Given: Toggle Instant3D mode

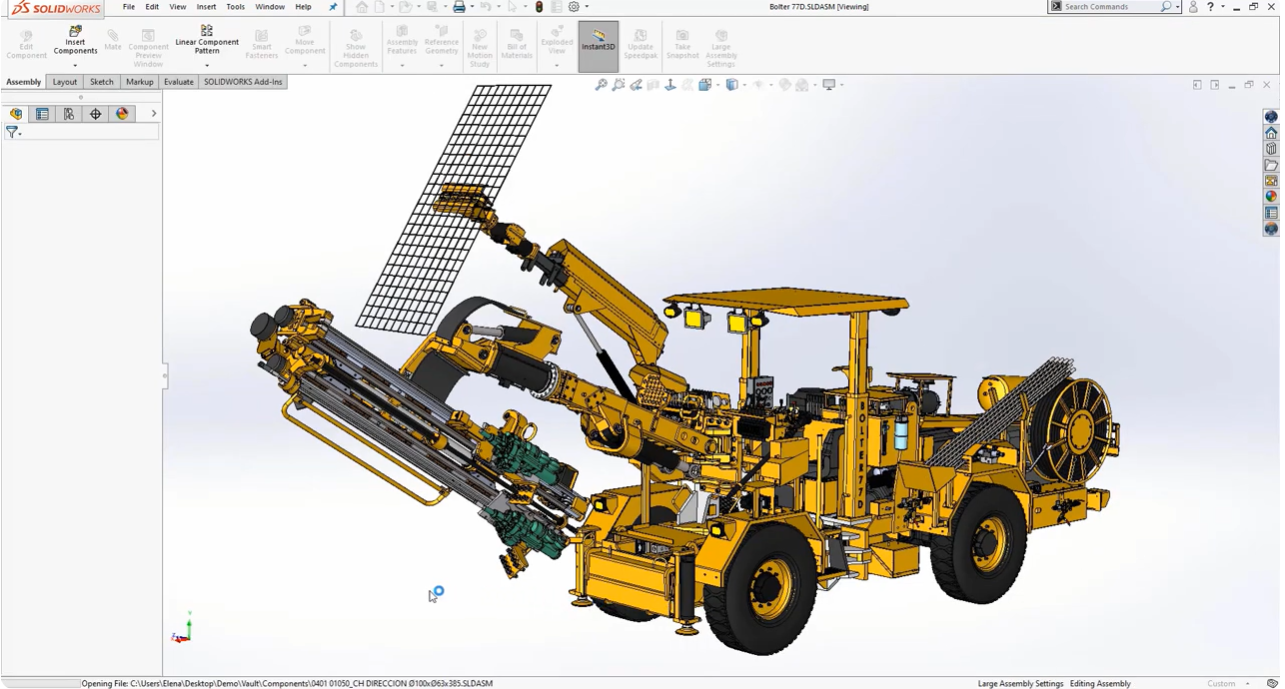Looking at the screenshot, I should click(x=598, y=46).
